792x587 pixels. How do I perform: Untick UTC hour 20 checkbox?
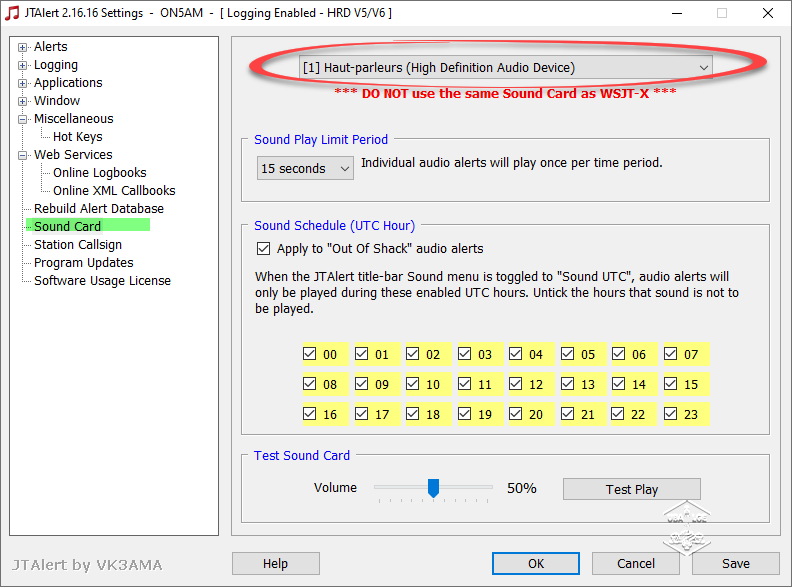pyautogui.click(x=516, y=414)
